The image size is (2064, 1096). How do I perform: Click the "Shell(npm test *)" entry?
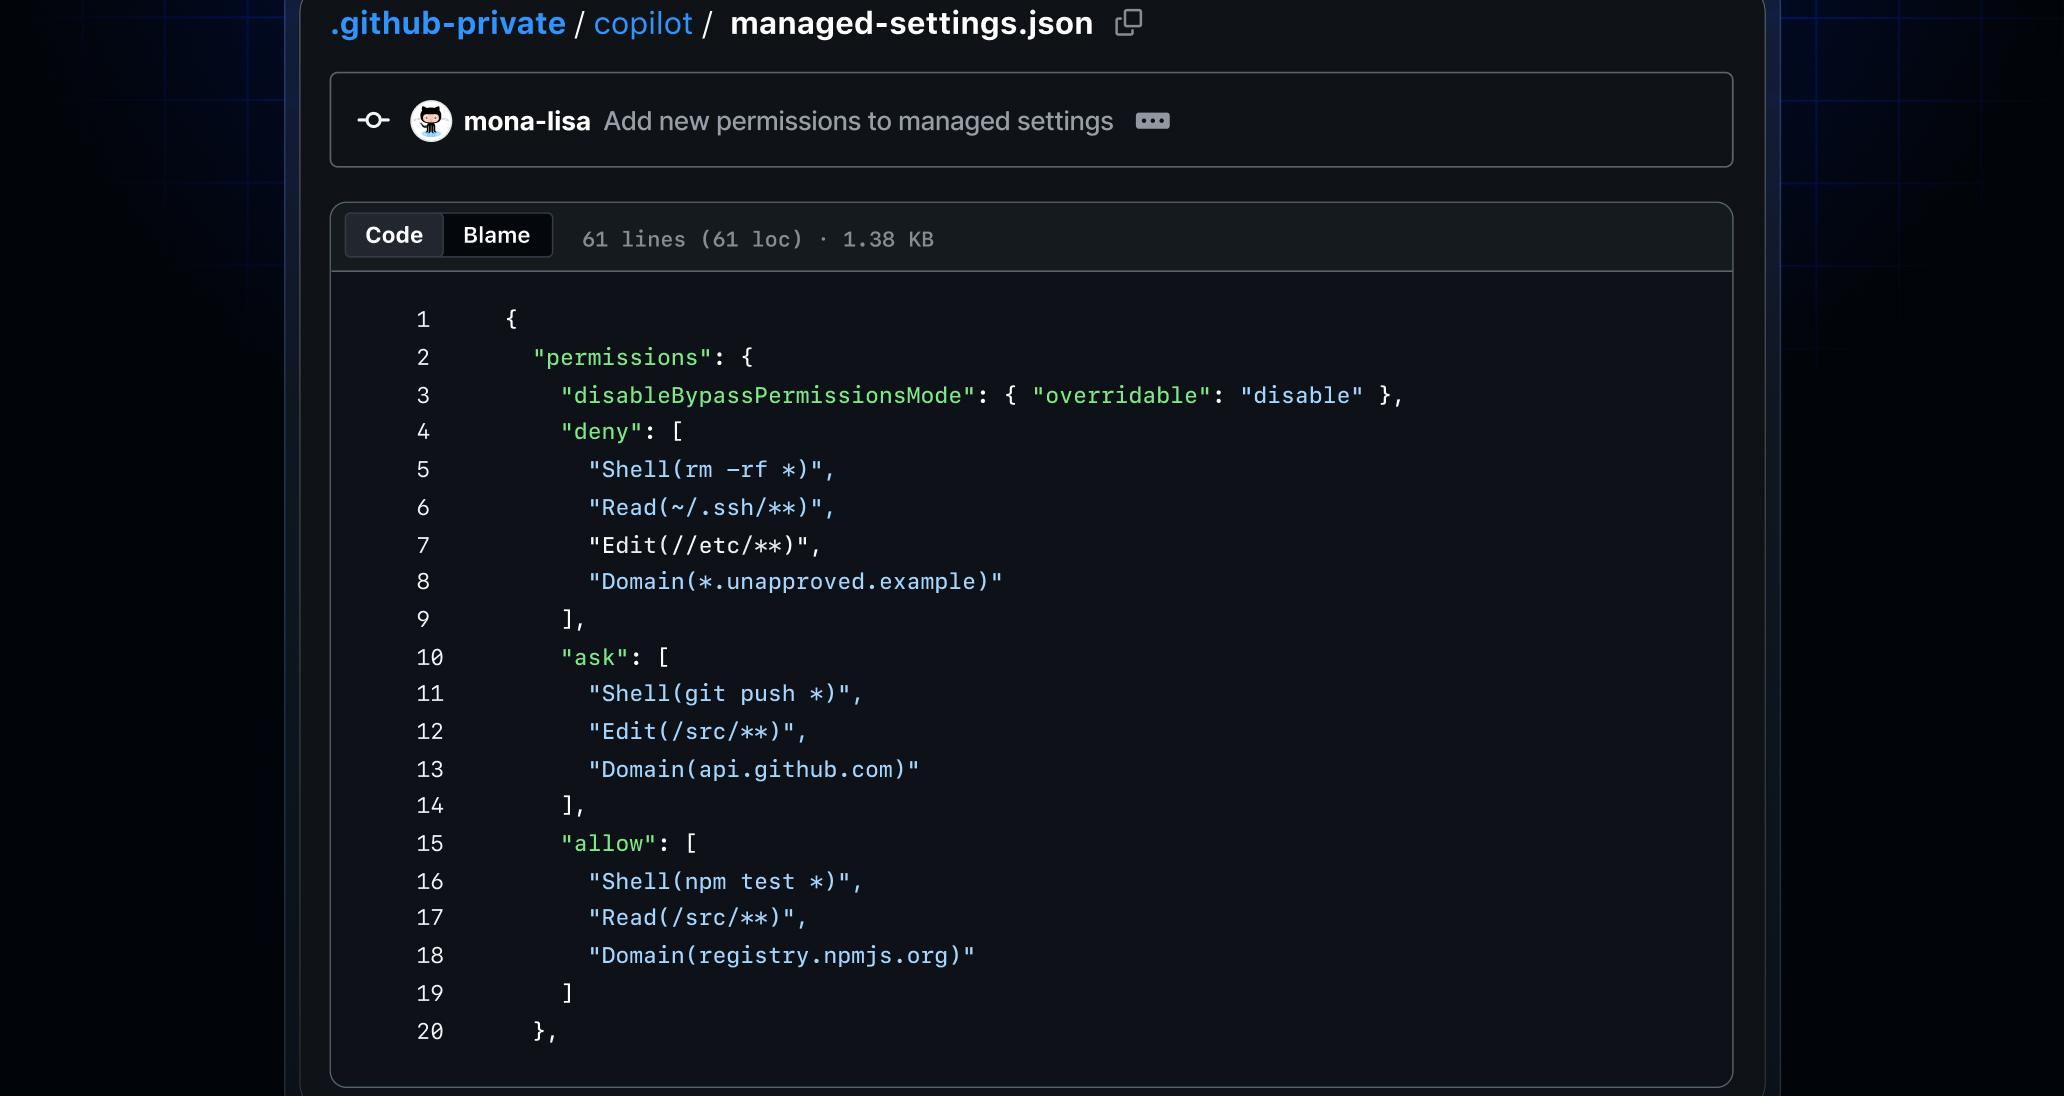[719, 881]
